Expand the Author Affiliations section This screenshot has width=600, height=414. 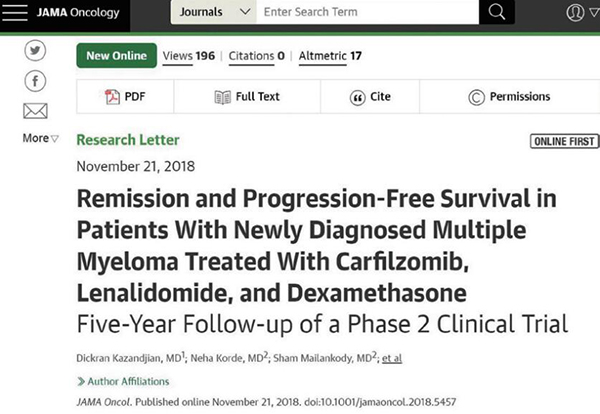[x=123, y=381]
